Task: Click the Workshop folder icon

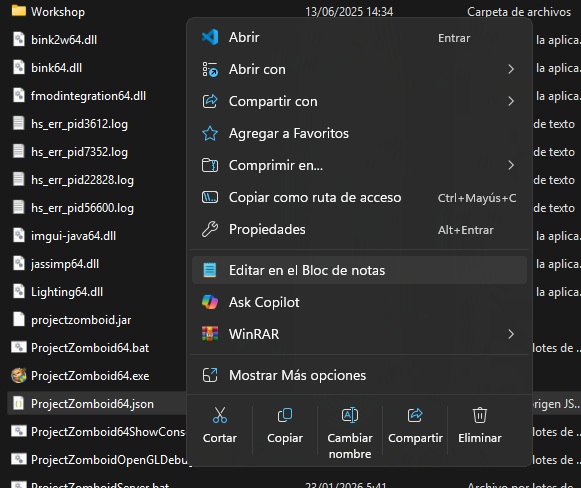Action: pos(19,11)
